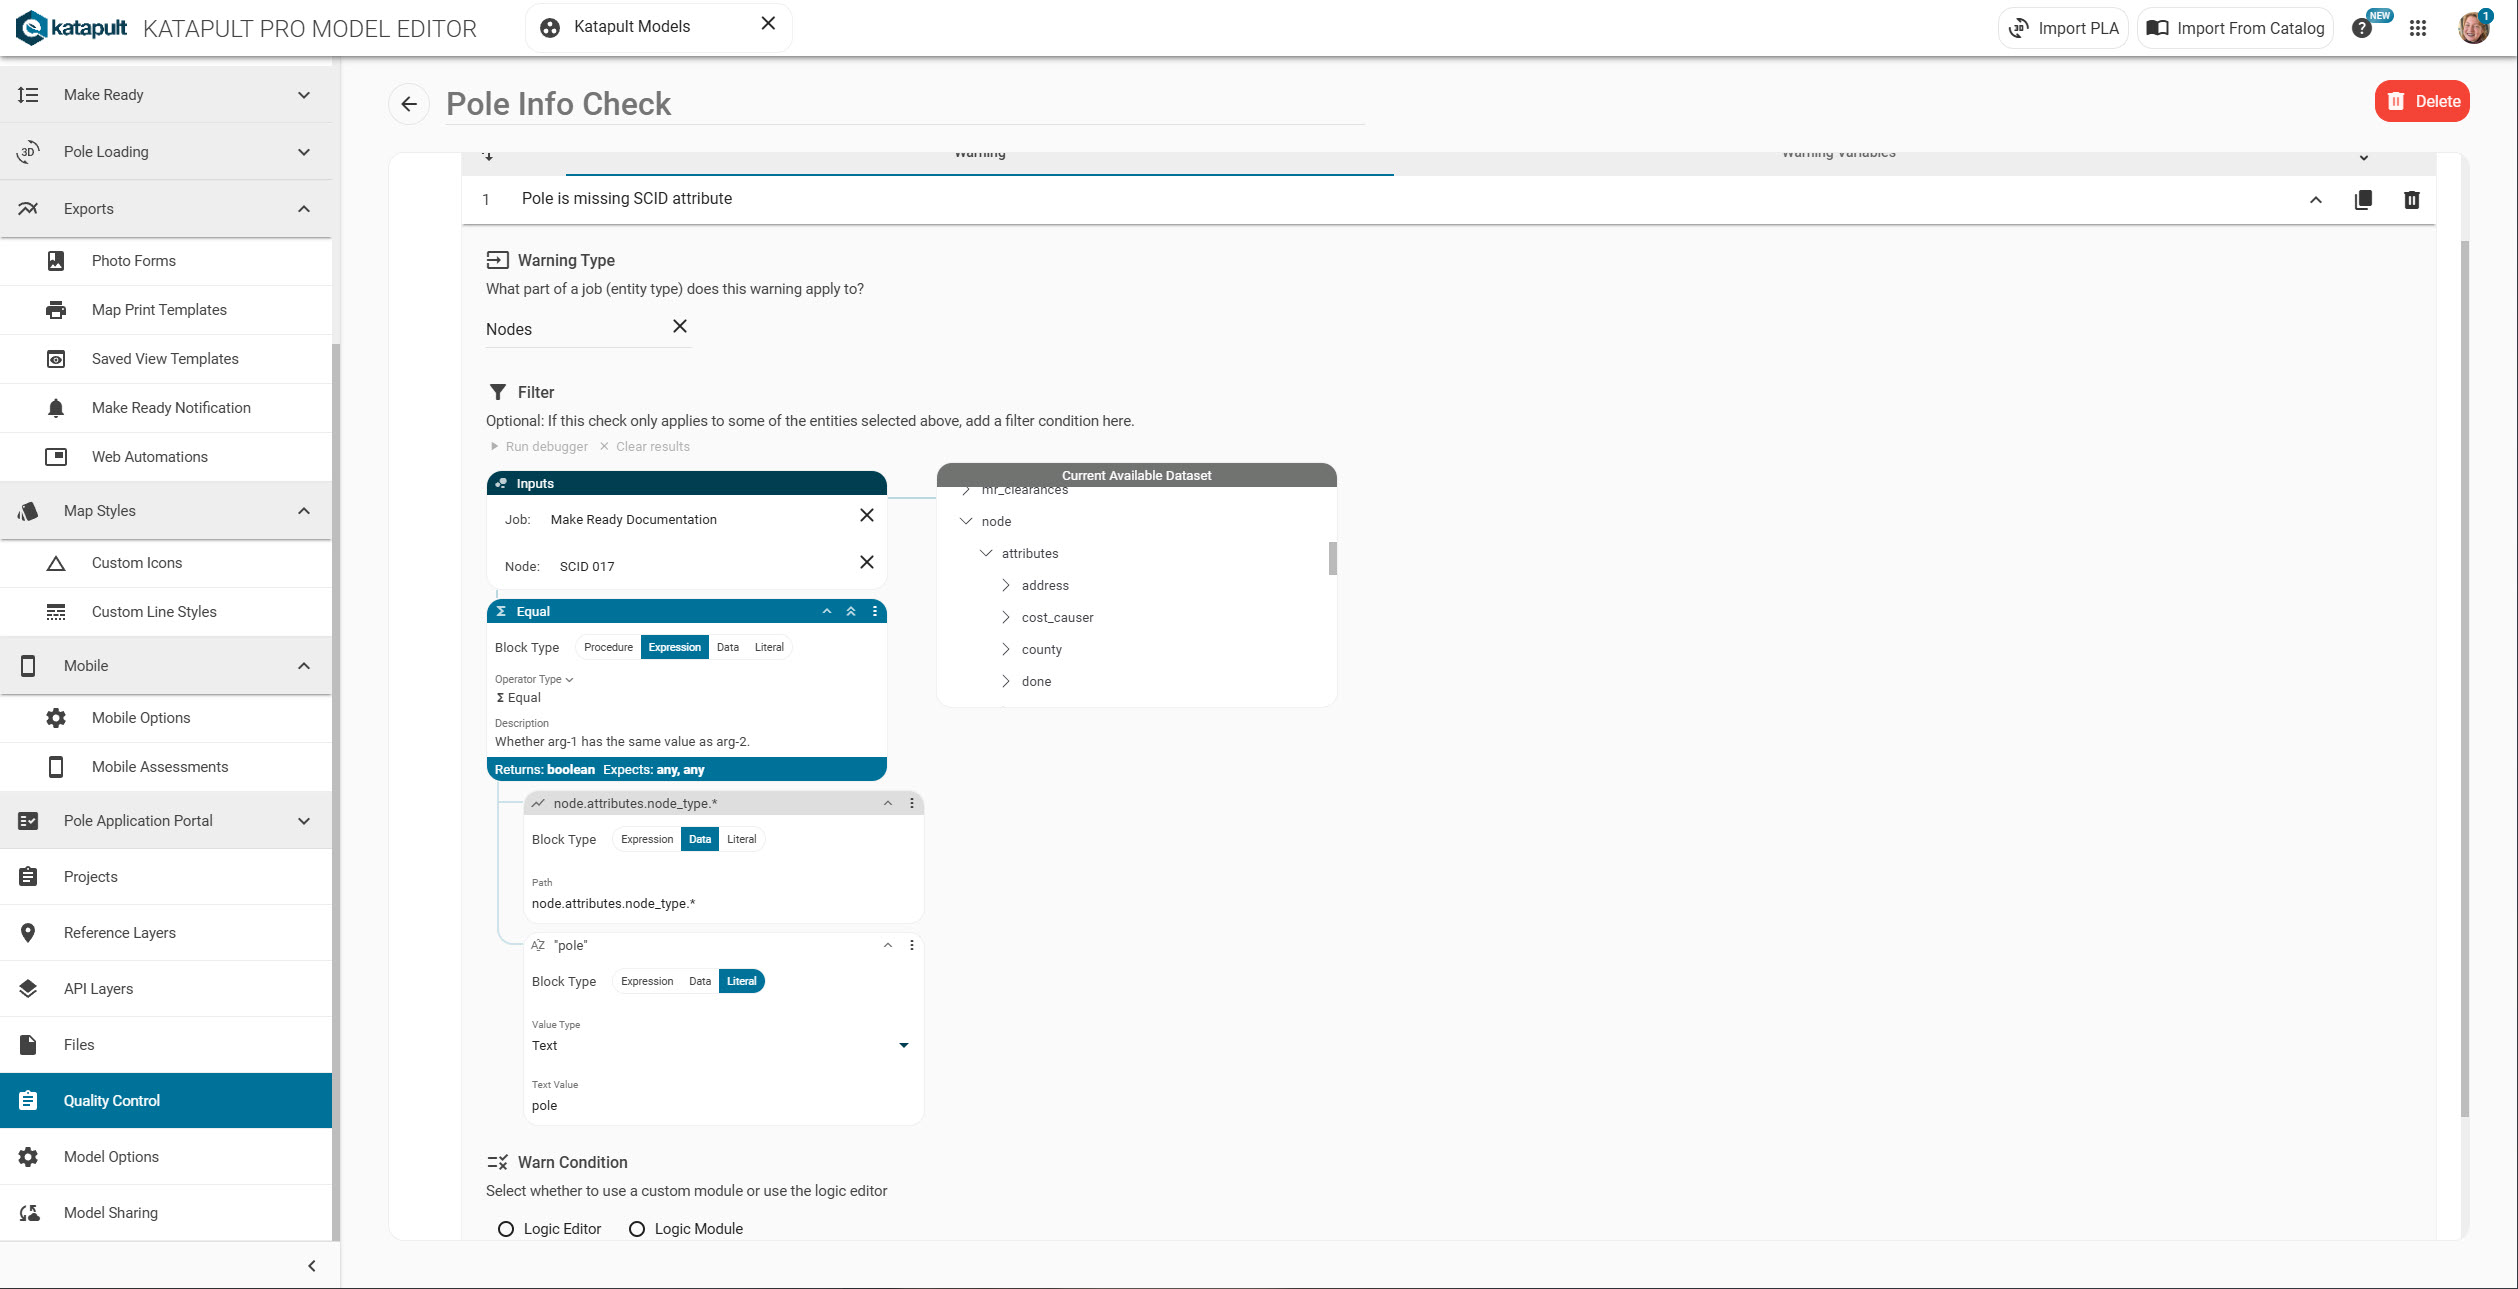Screen dimensions: 2518x1289
Task: Clear the Nodes entity type selection
Action: point(680,326)
